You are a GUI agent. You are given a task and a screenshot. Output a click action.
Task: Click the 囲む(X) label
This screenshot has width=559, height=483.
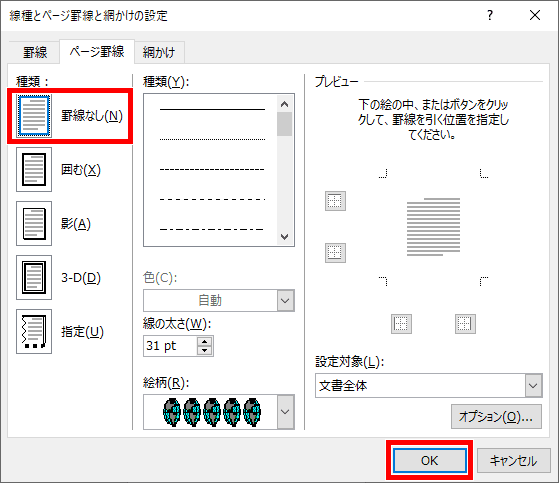click(81, 170)
